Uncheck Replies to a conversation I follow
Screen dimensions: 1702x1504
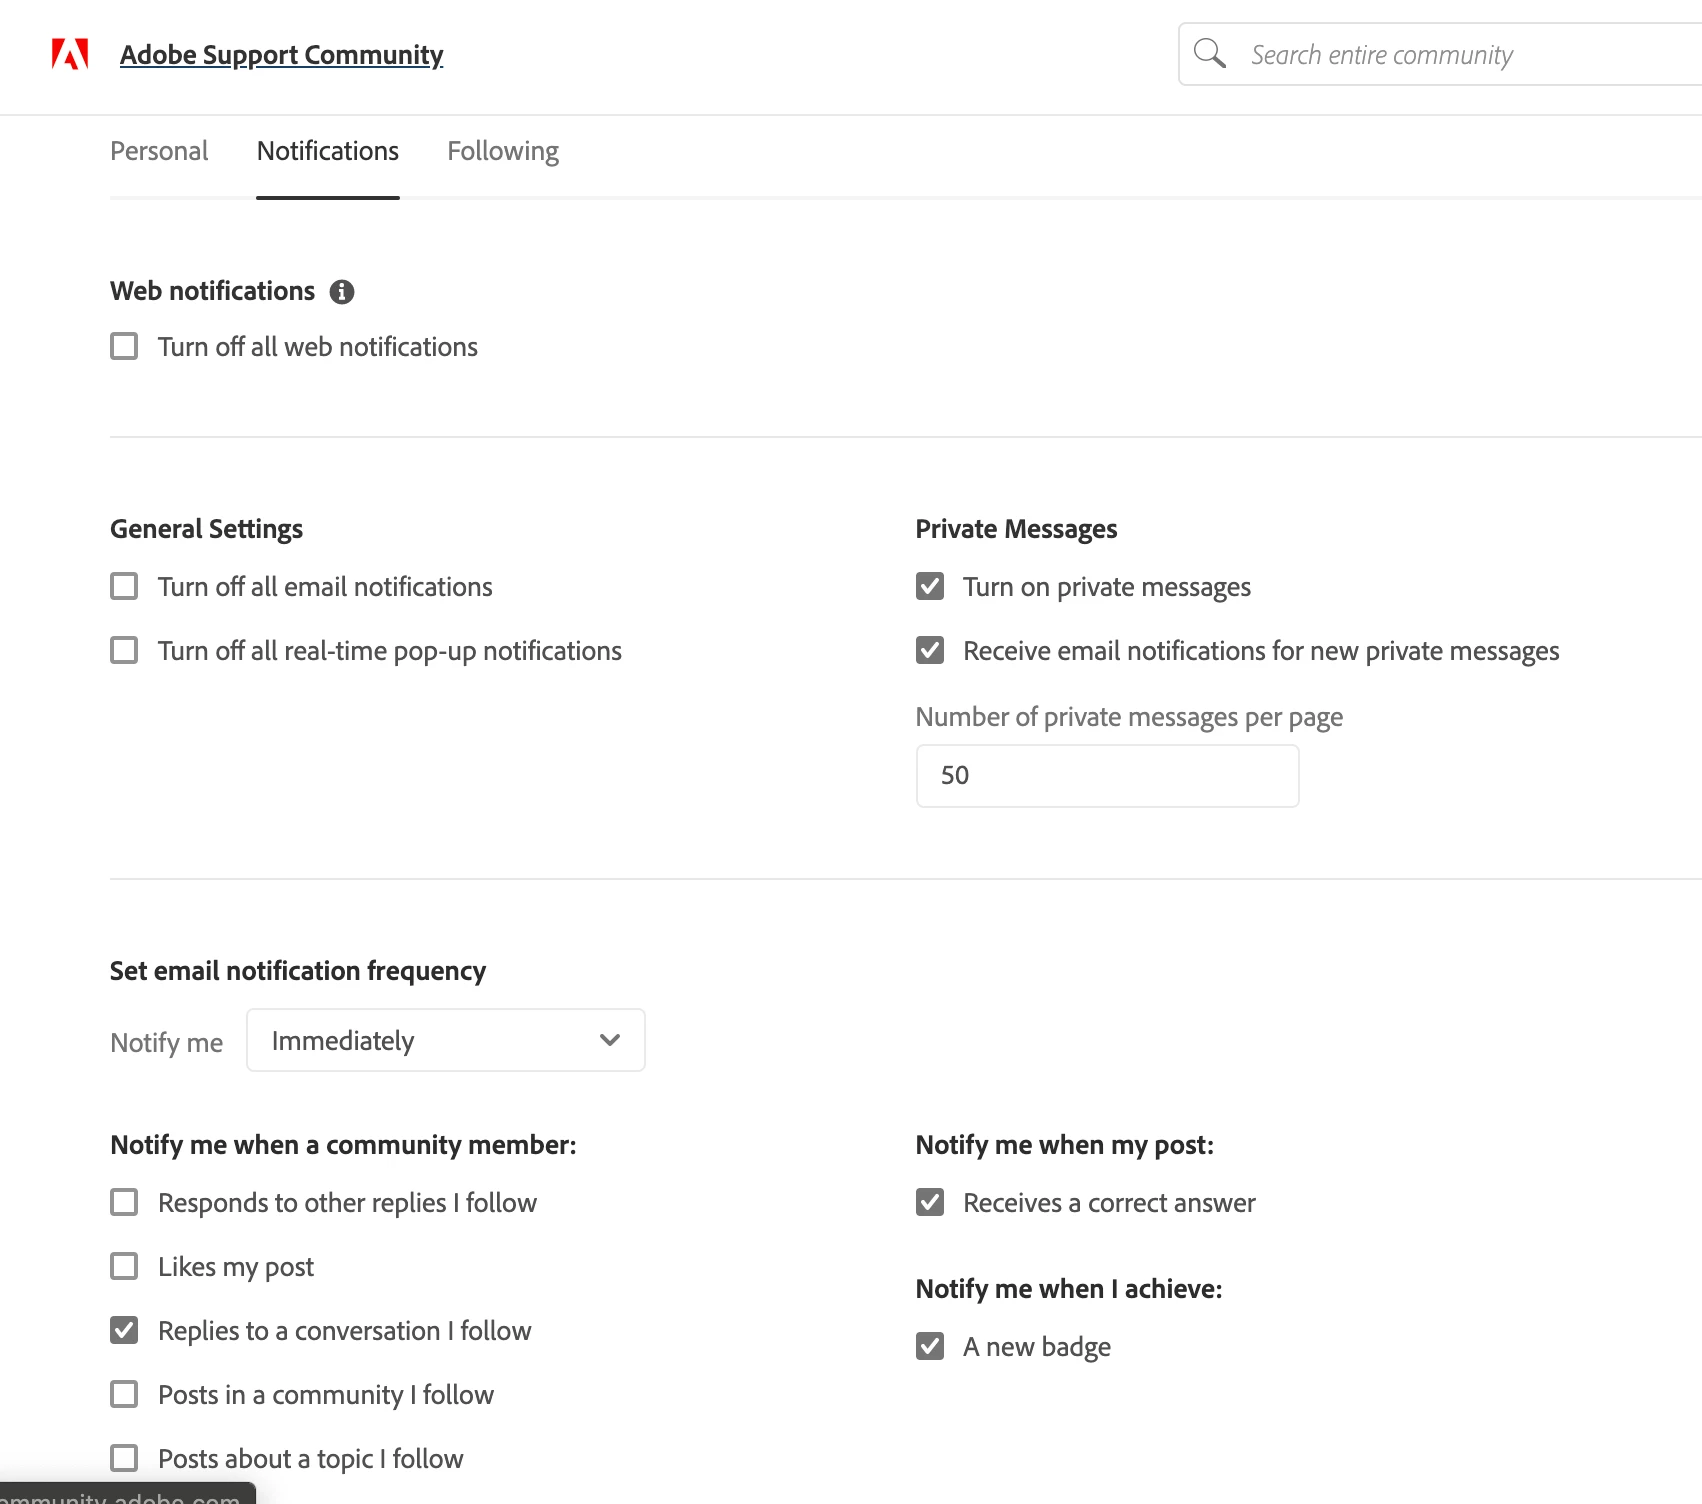pyautogui.click(x=124, y=1330)
